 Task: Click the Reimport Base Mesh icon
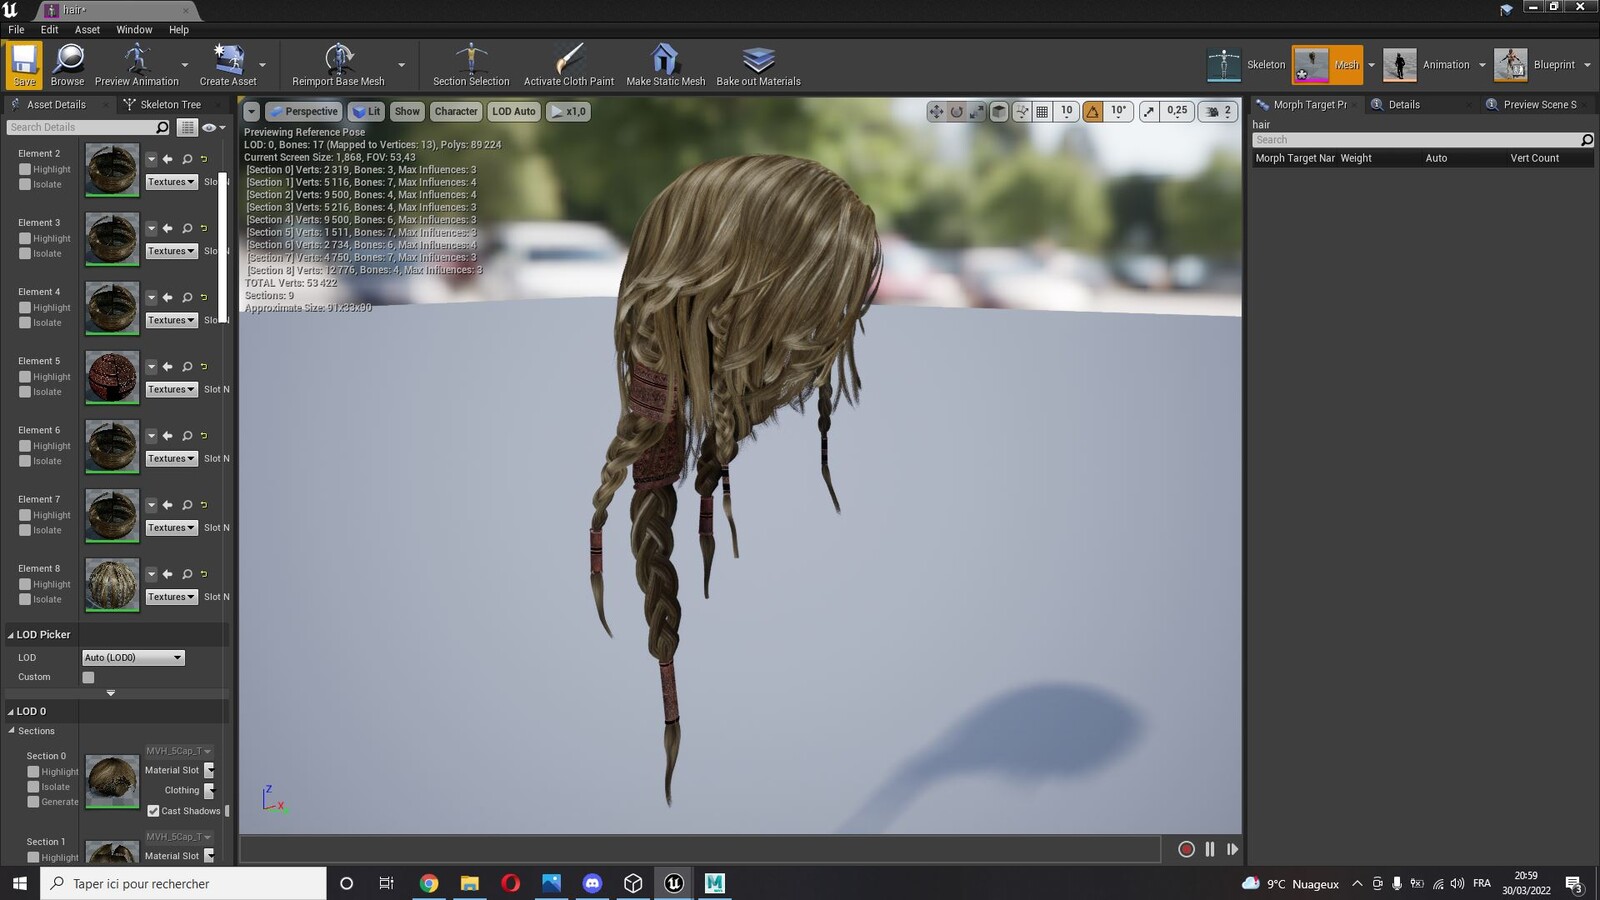[339, 60]
